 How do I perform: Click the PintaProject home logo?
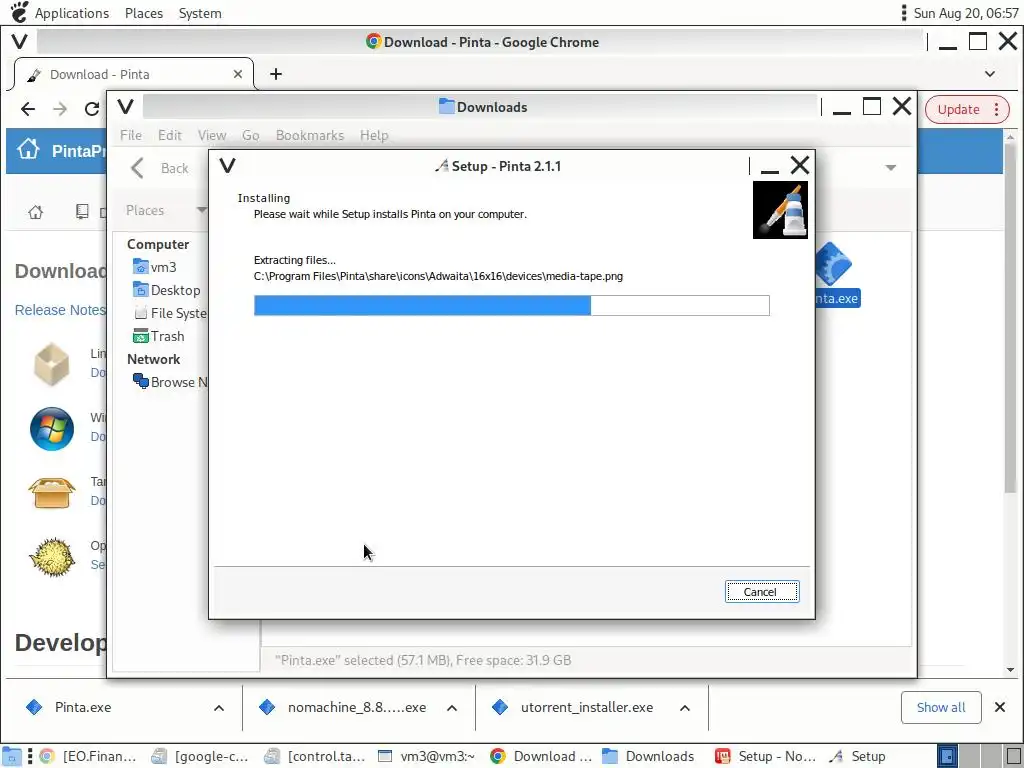pos(28,150)
